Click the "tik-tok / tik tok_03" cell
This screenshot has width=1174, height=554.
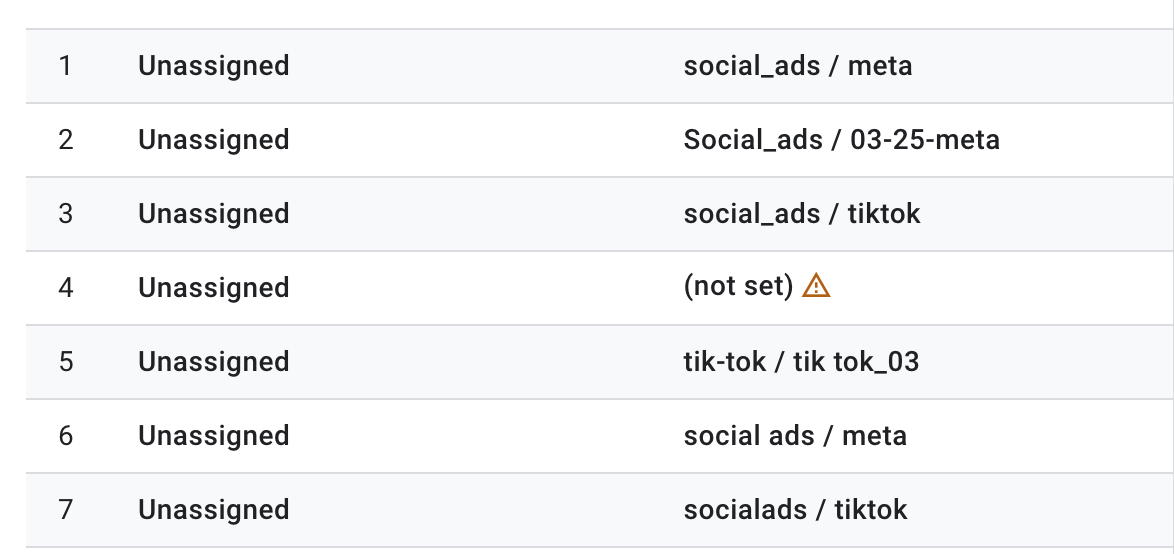pyautogui.click(x=801, y=362)
